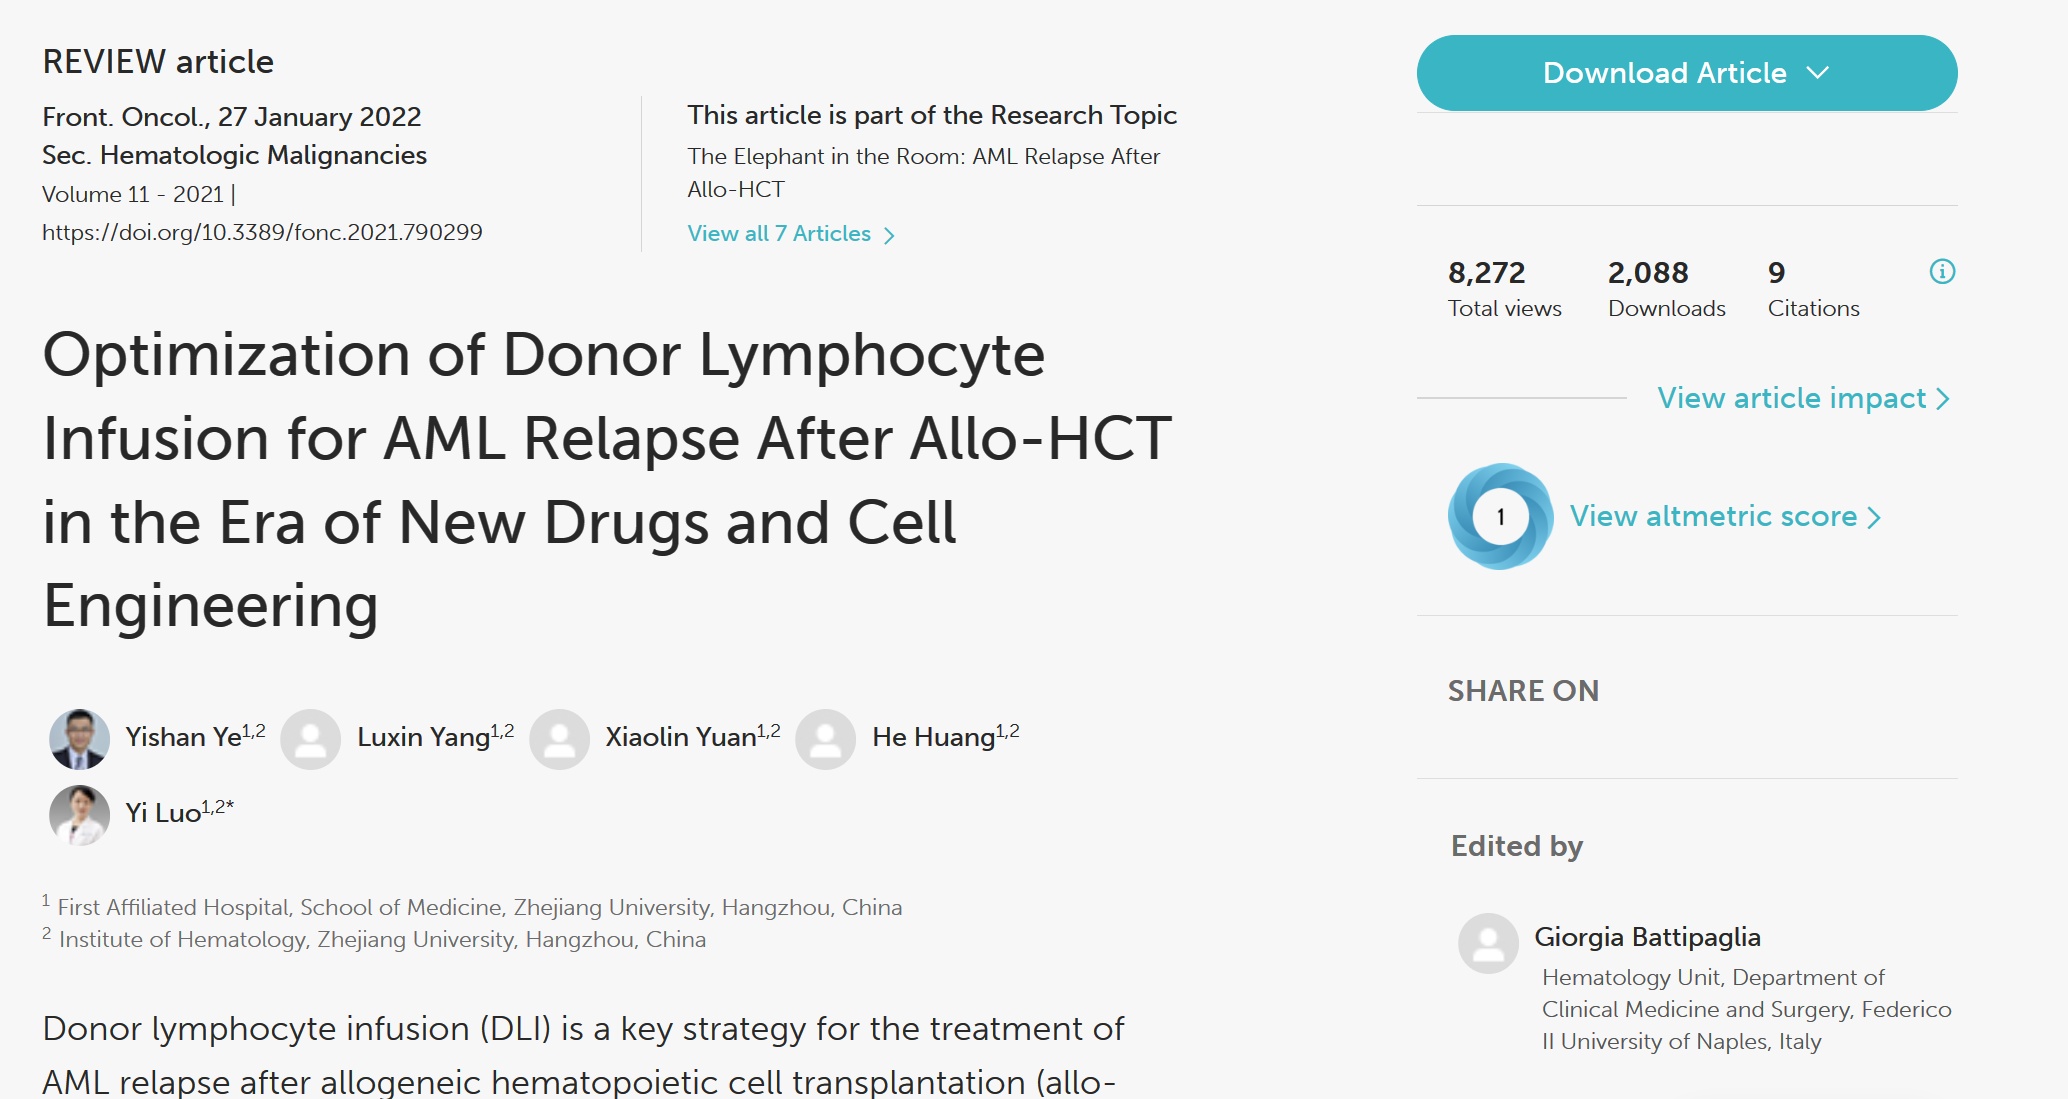2068x1099 pixels.
Task: Click chevron next to View article impact
Action: [x=1943, y=399]
